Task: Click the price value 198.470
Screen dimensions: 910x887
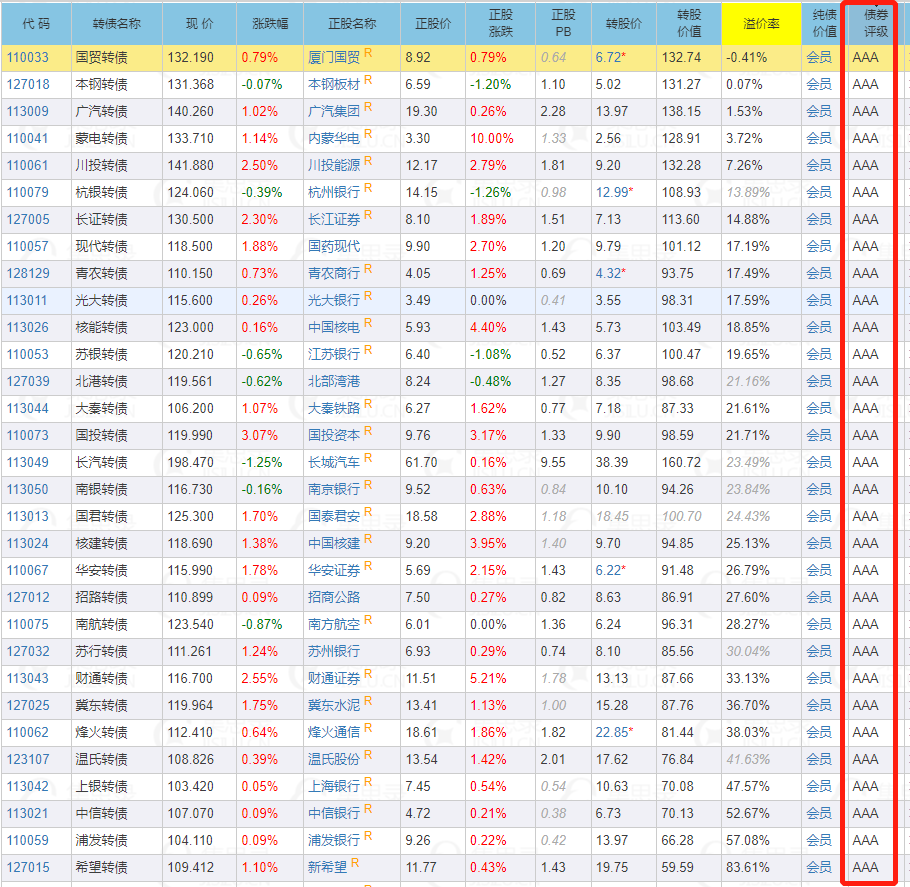Action: pos(191,463)
